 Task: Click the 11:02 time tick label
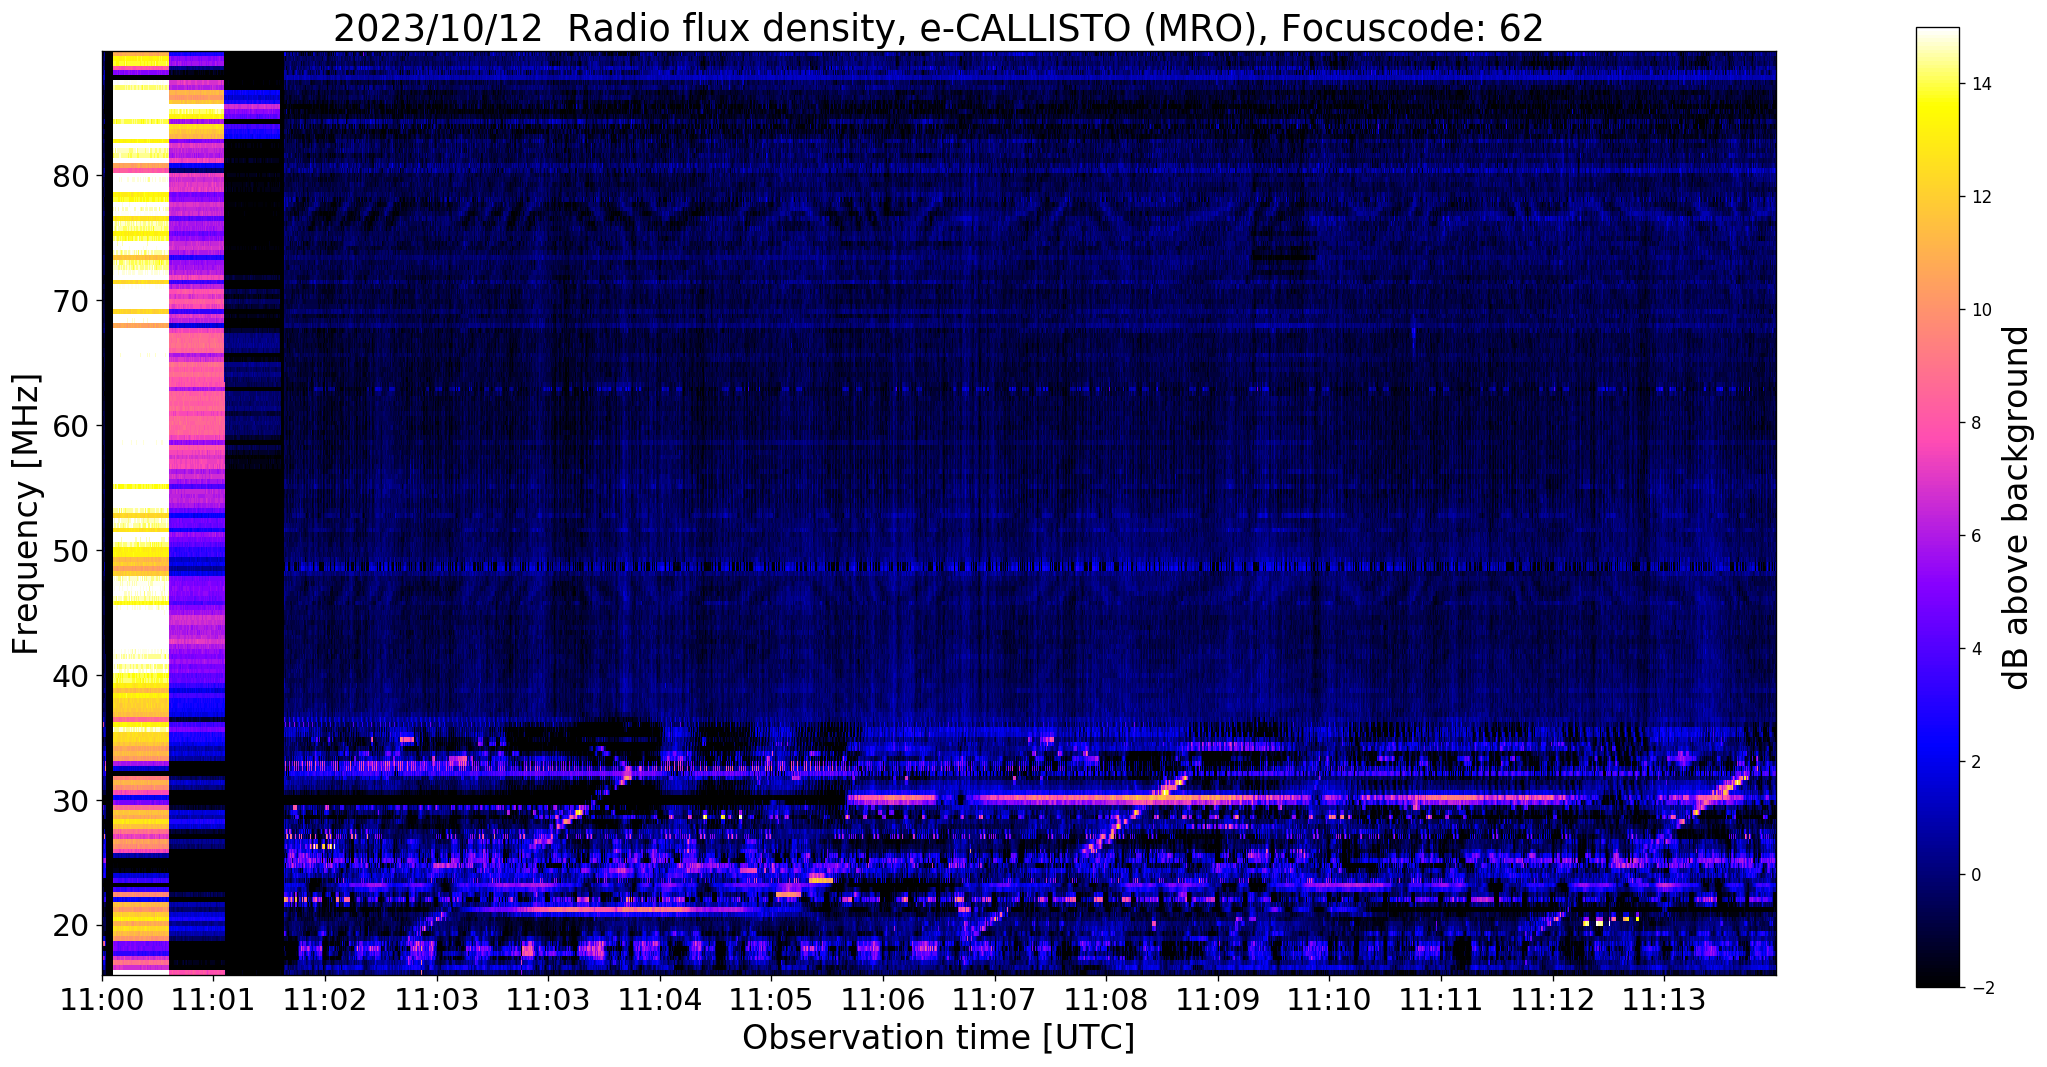tap(324, 999)
